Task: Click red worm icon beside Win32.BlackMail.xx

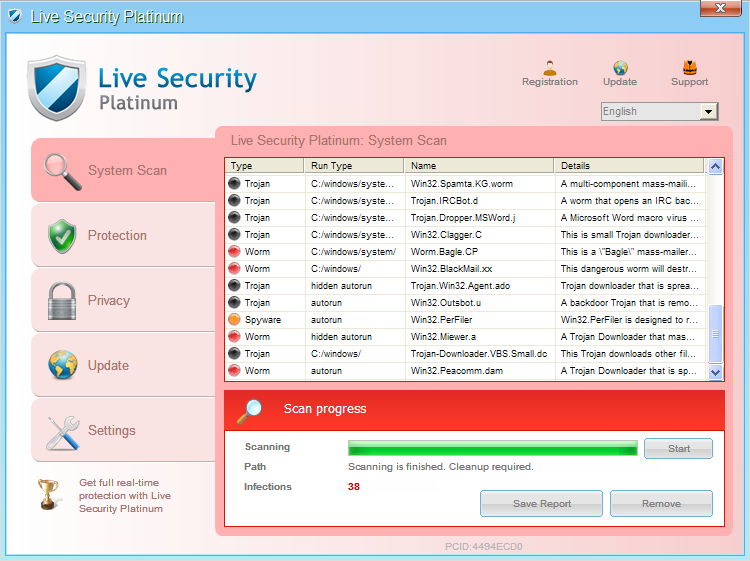Action: click(x=234, y=268)
